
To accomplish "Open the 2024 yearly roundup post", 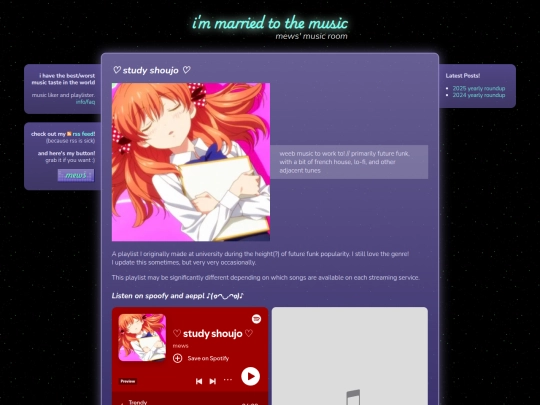I will (x=479, y=95).
